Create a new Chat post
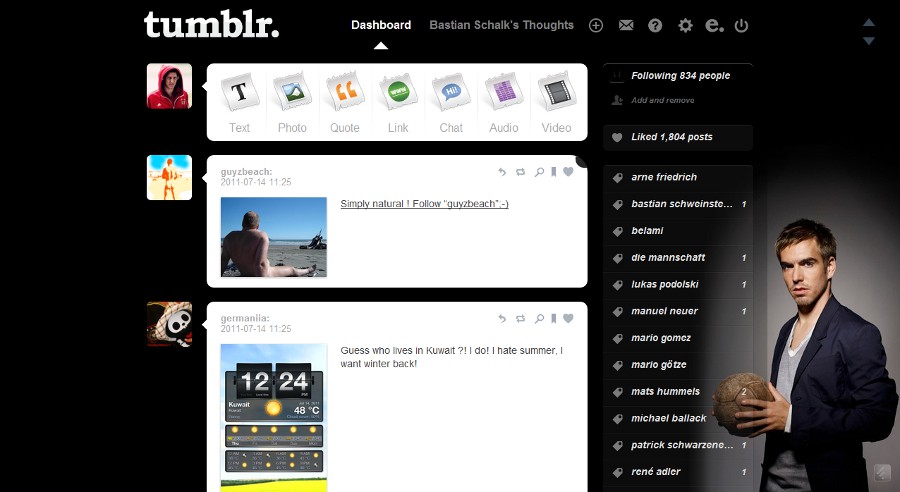Image resolution: width=900 pixels, height=492 pixels. click(x=451, y=103)
